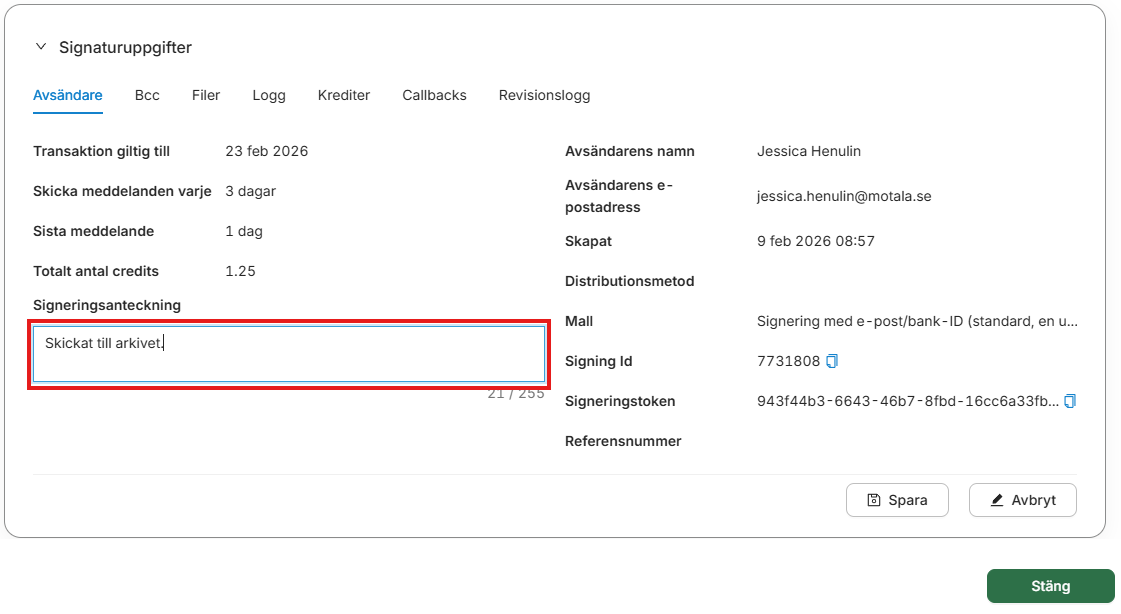Click the sender email jessica.henulin@motala.se

coord(844,196)
